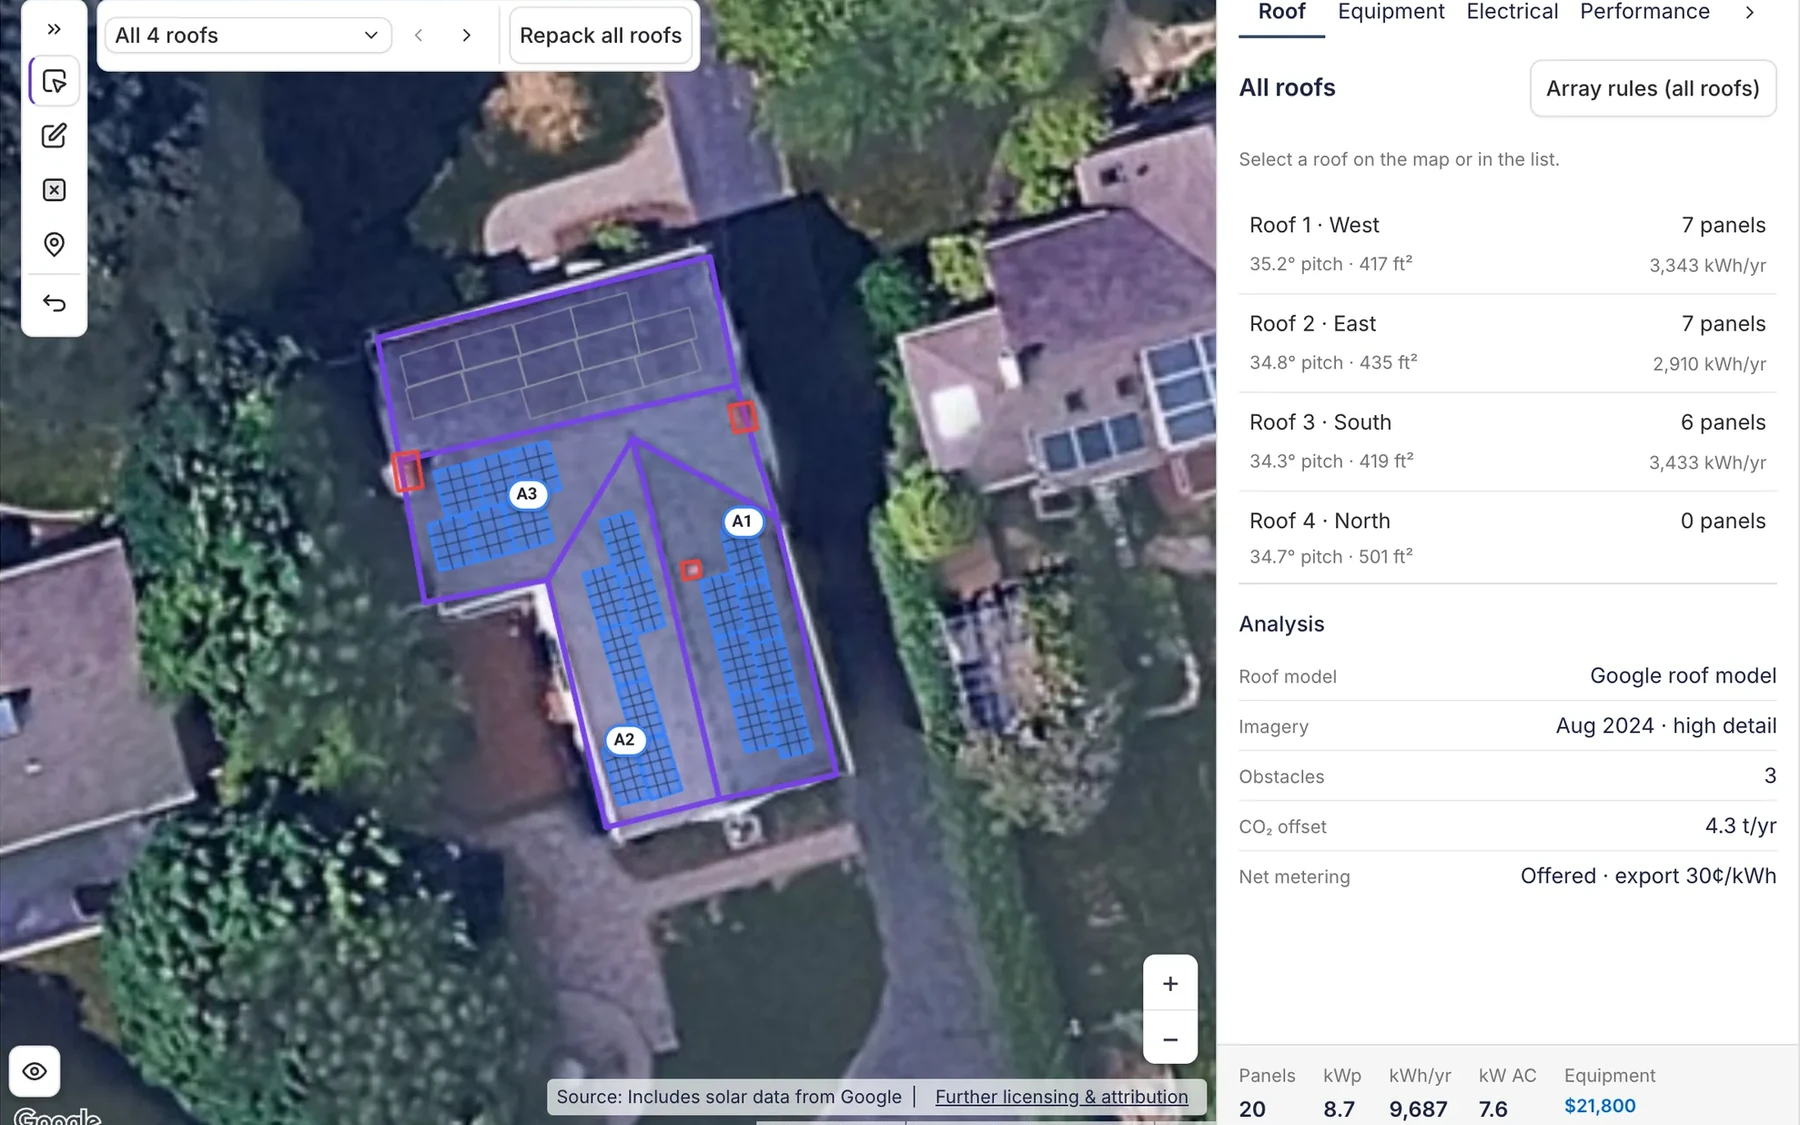Switch to the Roof tab
Viewport: 1800px width, 1125px height.
click(x=1282, y=12)
